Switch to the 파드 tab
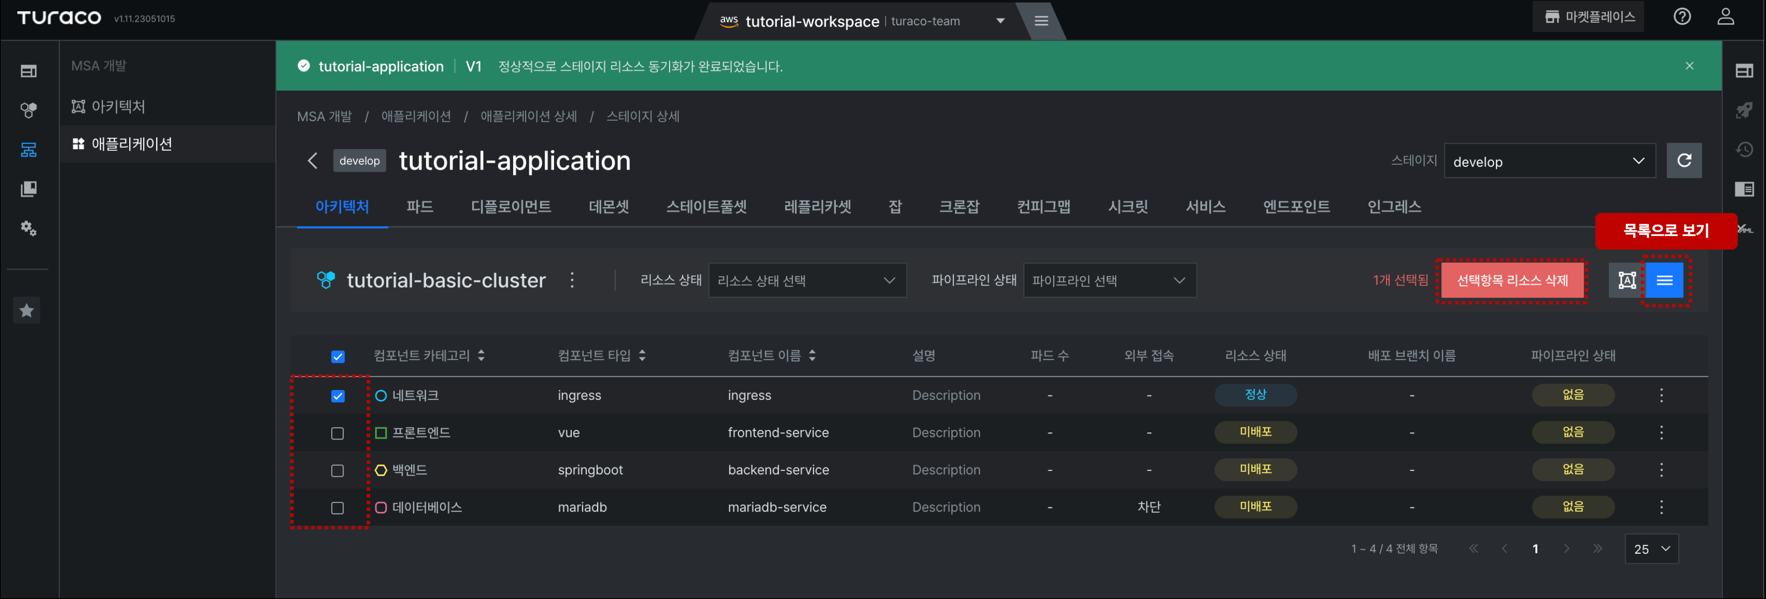The height and width of the screenshot is (599, 1766). (420, 207)
